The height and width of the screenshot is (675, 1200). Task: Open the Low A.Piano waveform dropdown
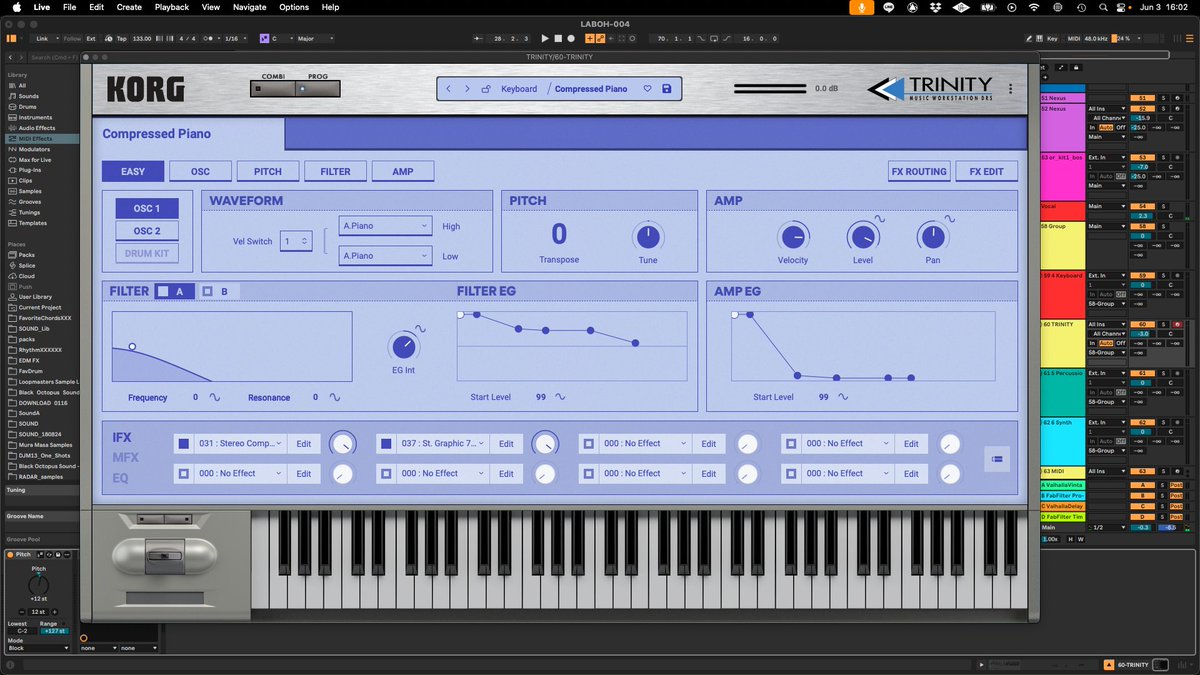click(x=385, y=256)
